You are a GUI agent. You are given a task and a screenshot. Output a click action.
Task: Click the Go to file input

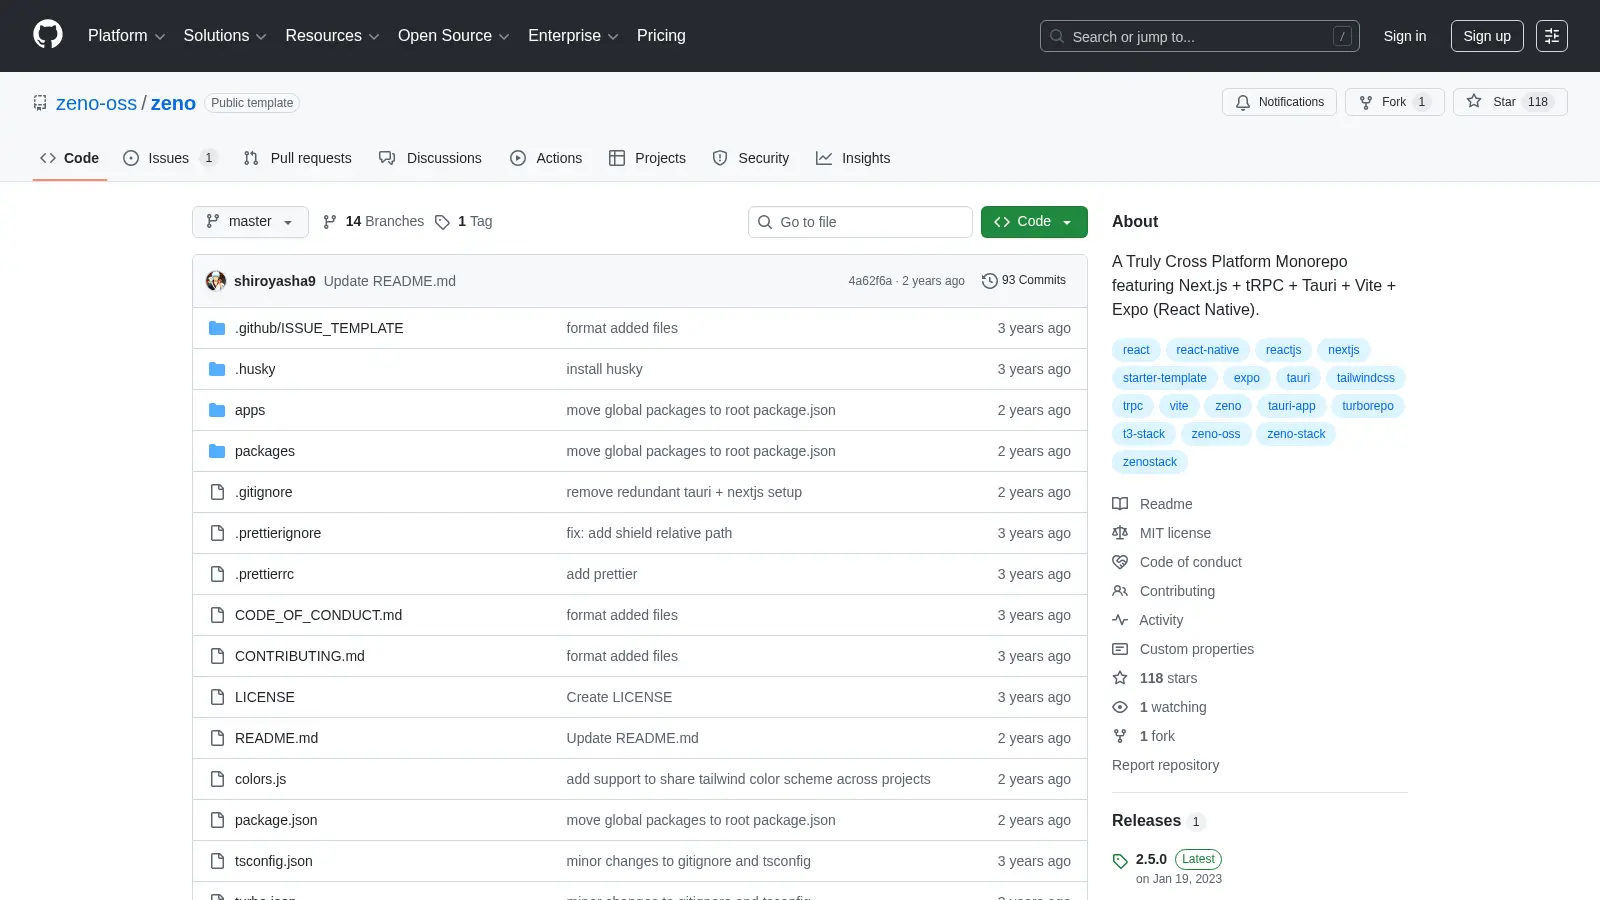[860, 222]
